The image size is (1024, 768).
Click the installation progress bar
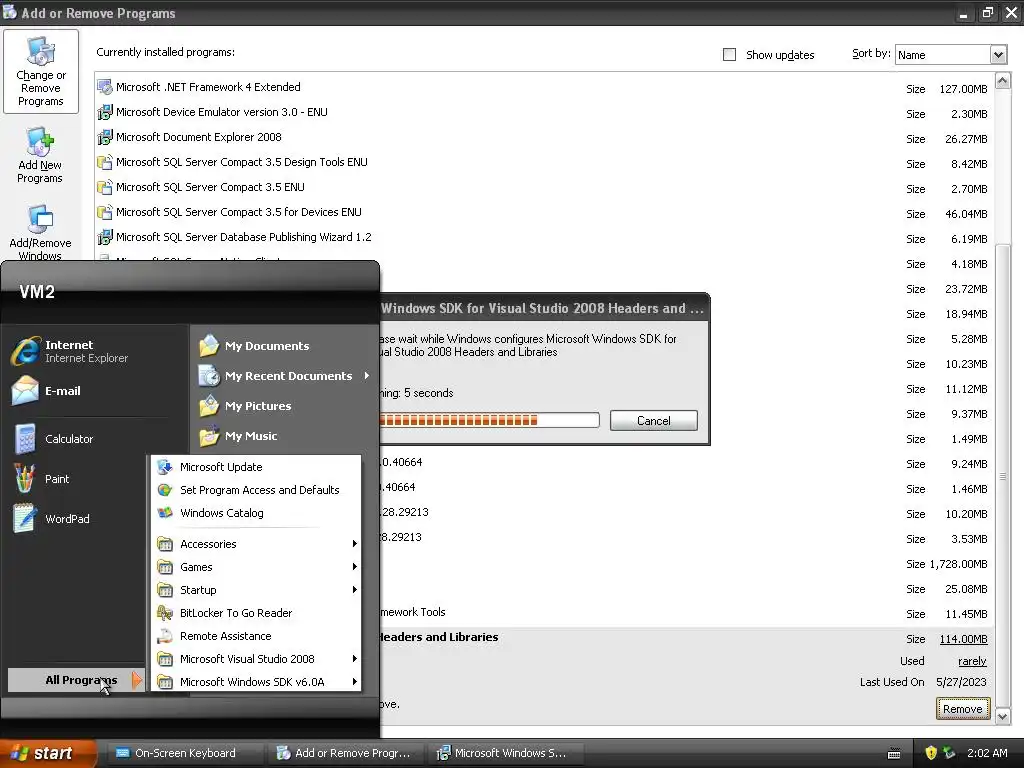pyautogui.click(x=489, y=420)
